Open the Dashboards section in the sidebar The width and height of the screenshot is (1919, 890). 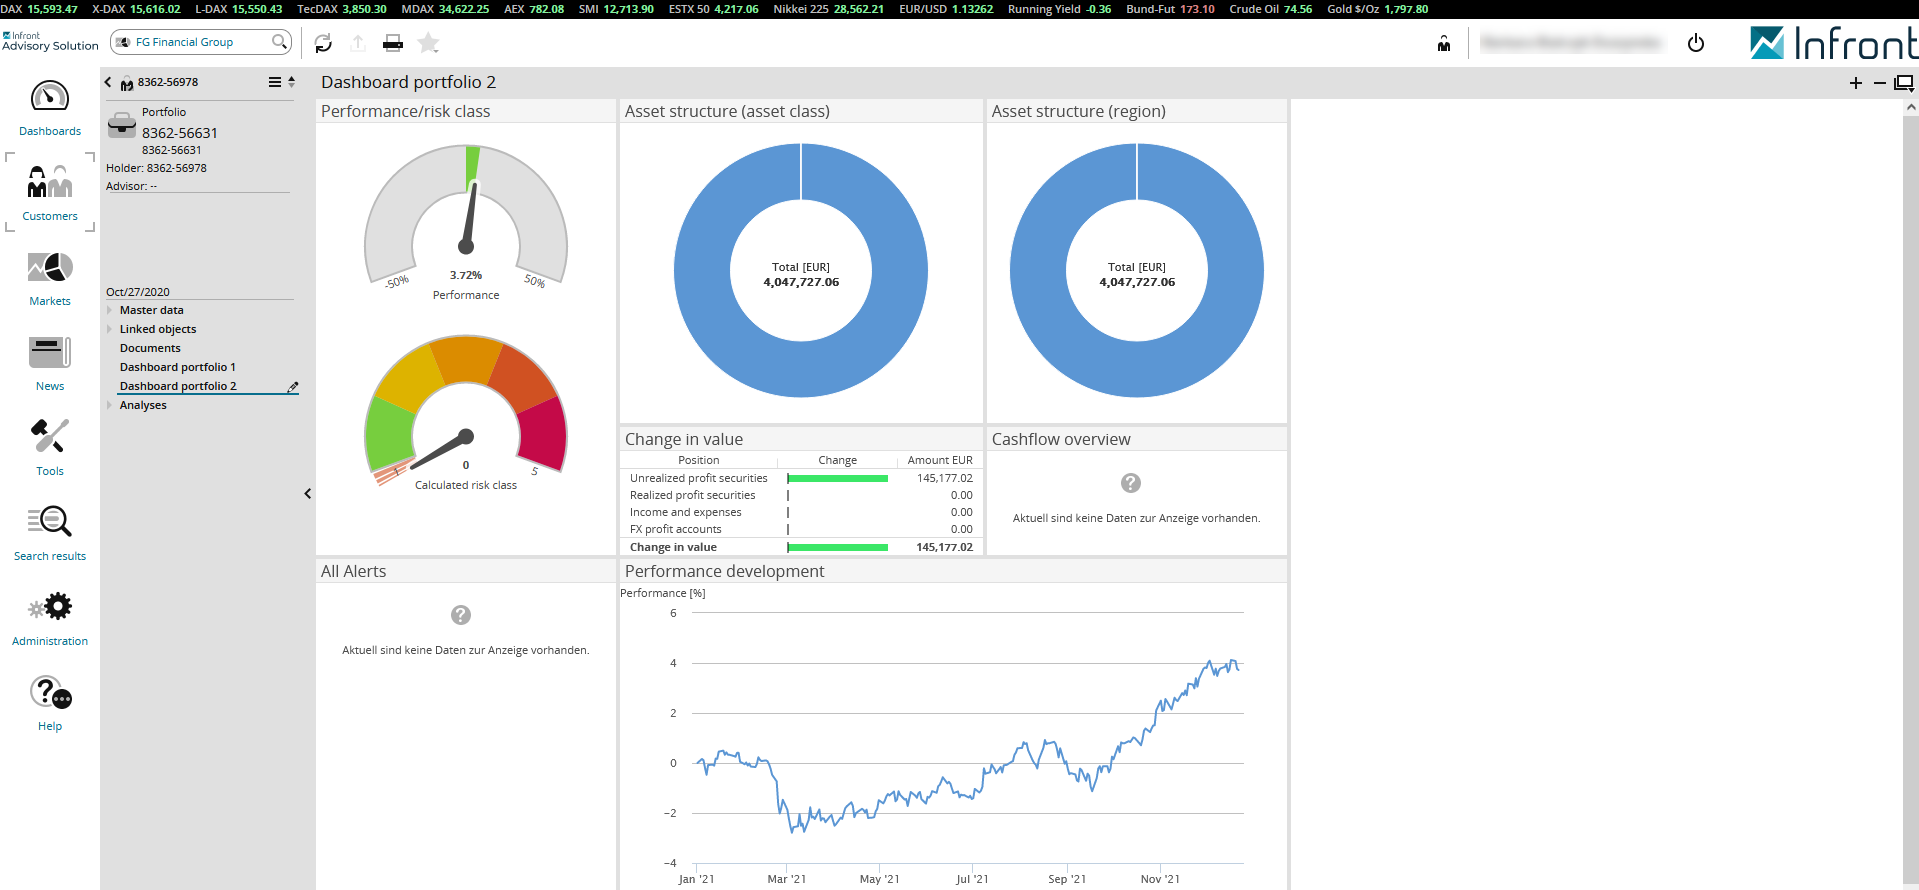click(x=50, y=108)
